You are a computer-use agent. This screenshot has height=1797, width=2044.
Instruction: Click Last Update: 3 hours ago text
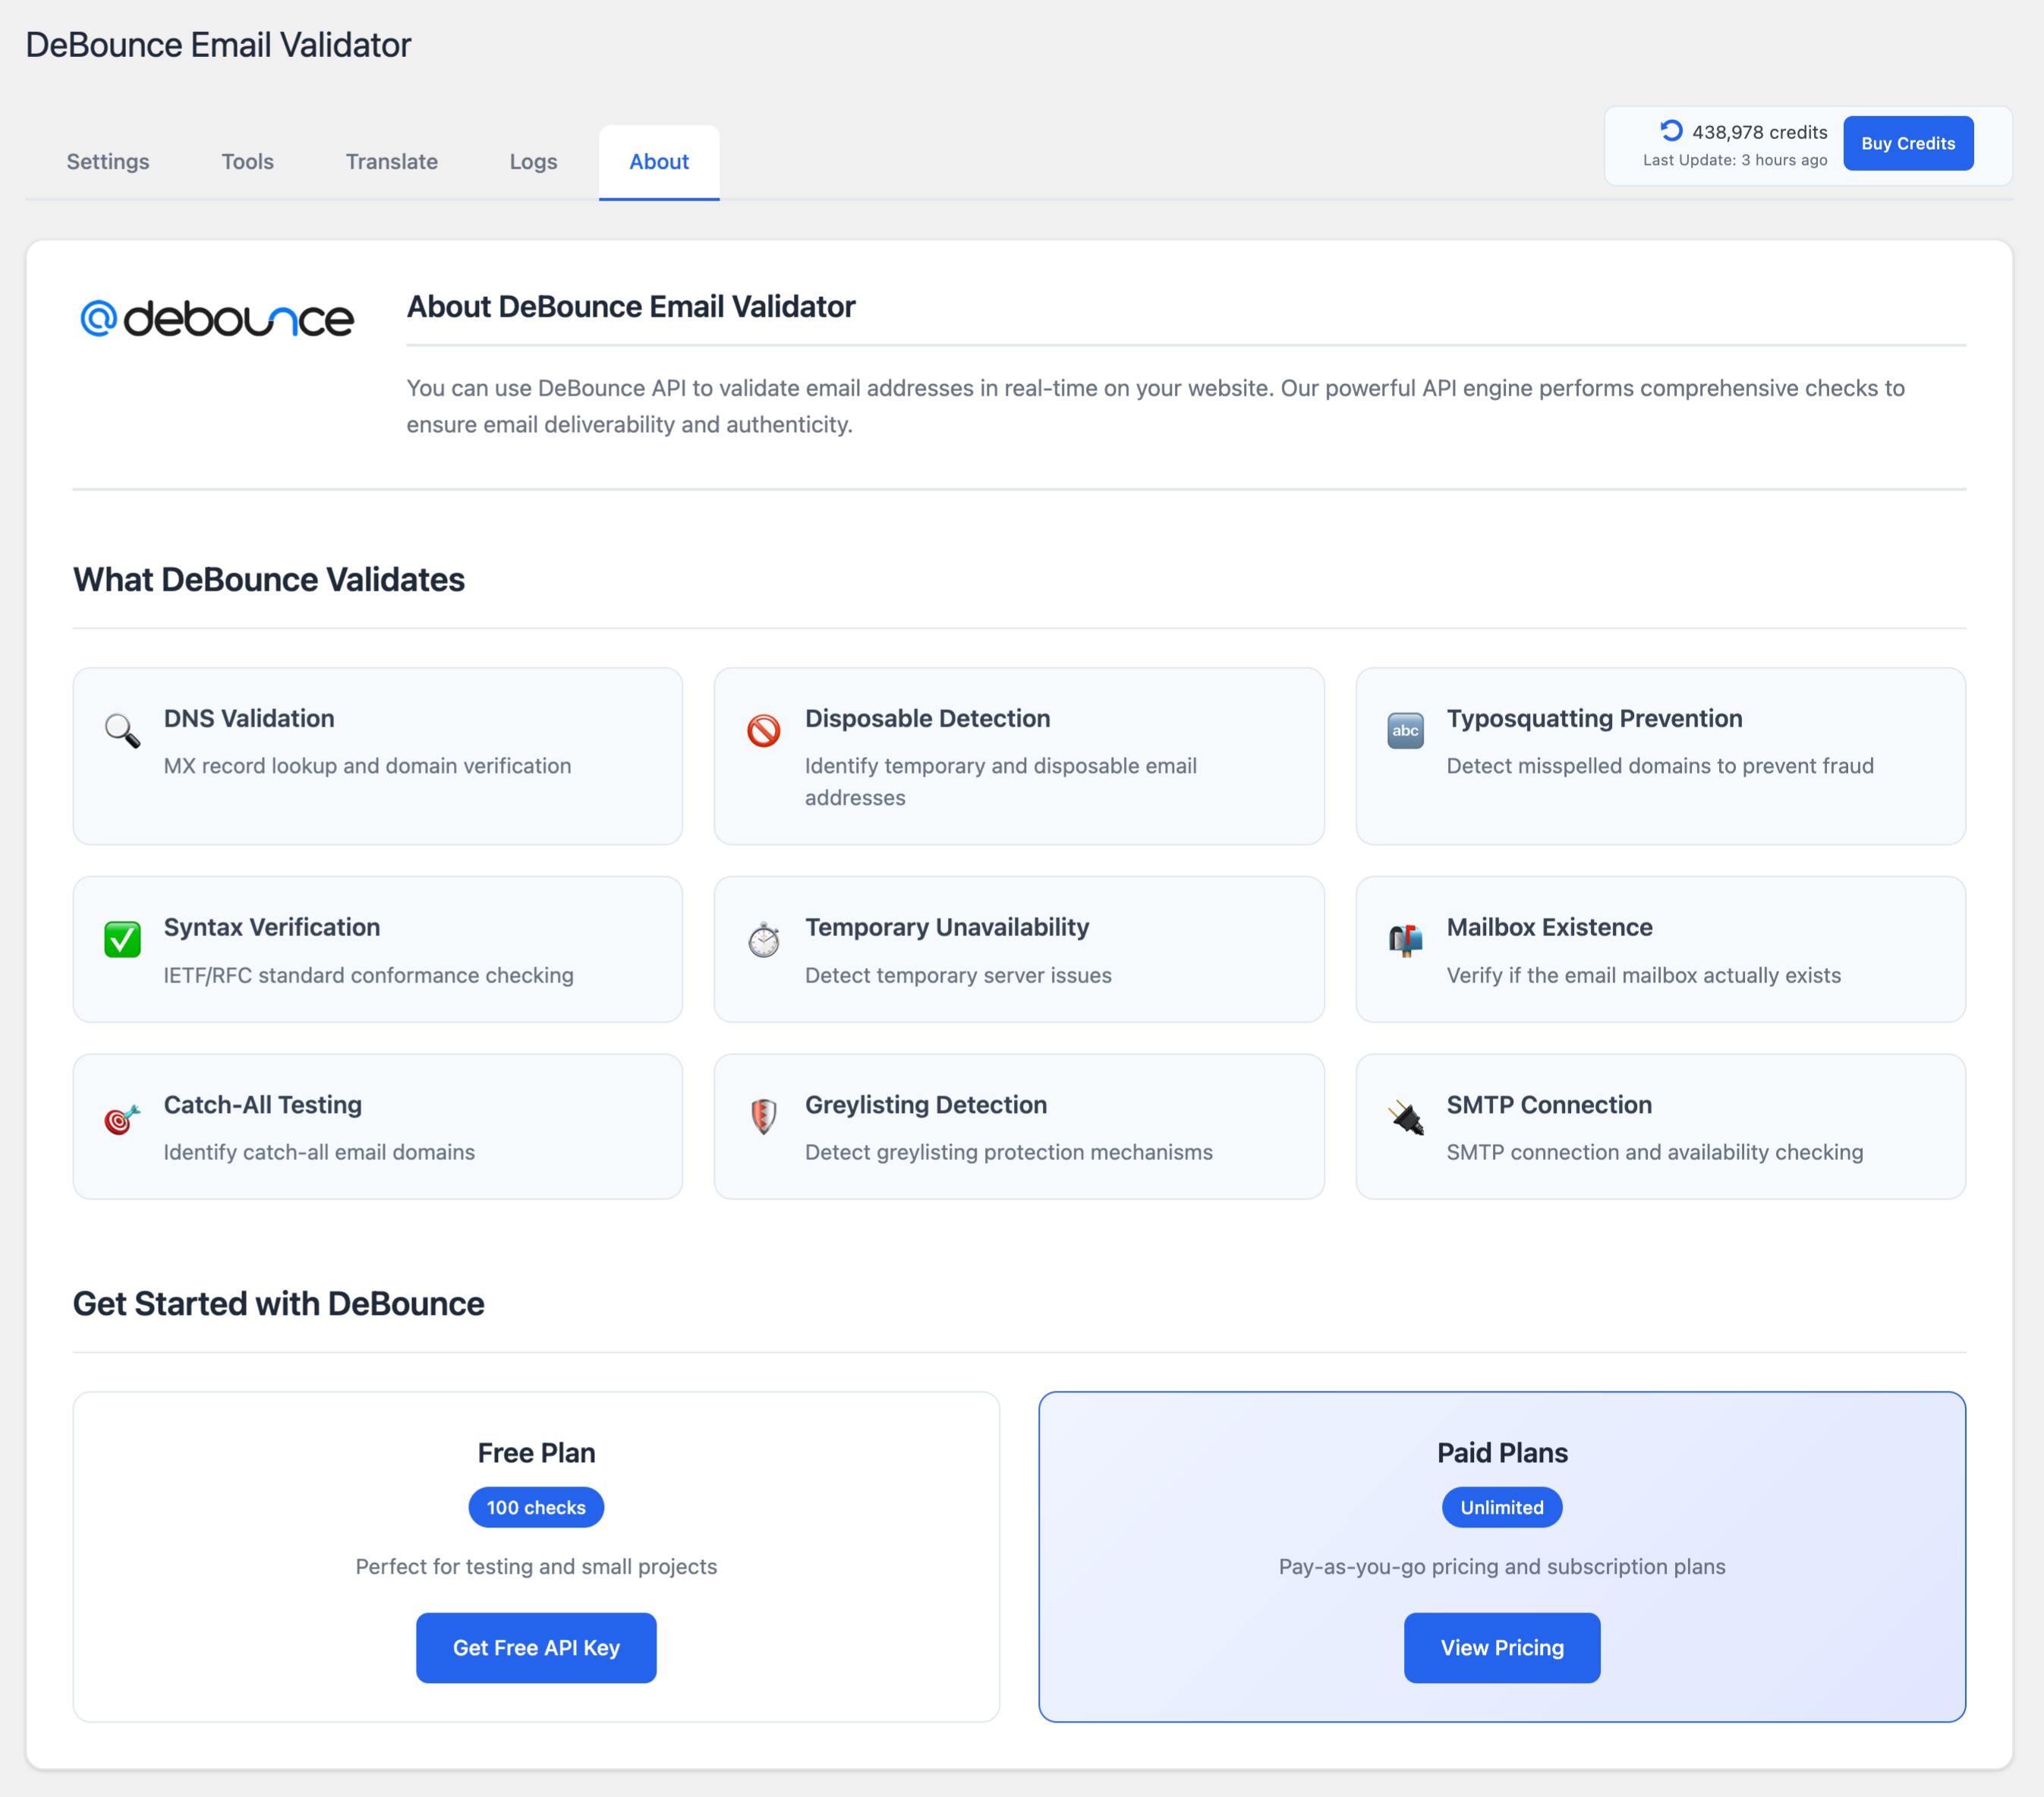[1734, 160]
